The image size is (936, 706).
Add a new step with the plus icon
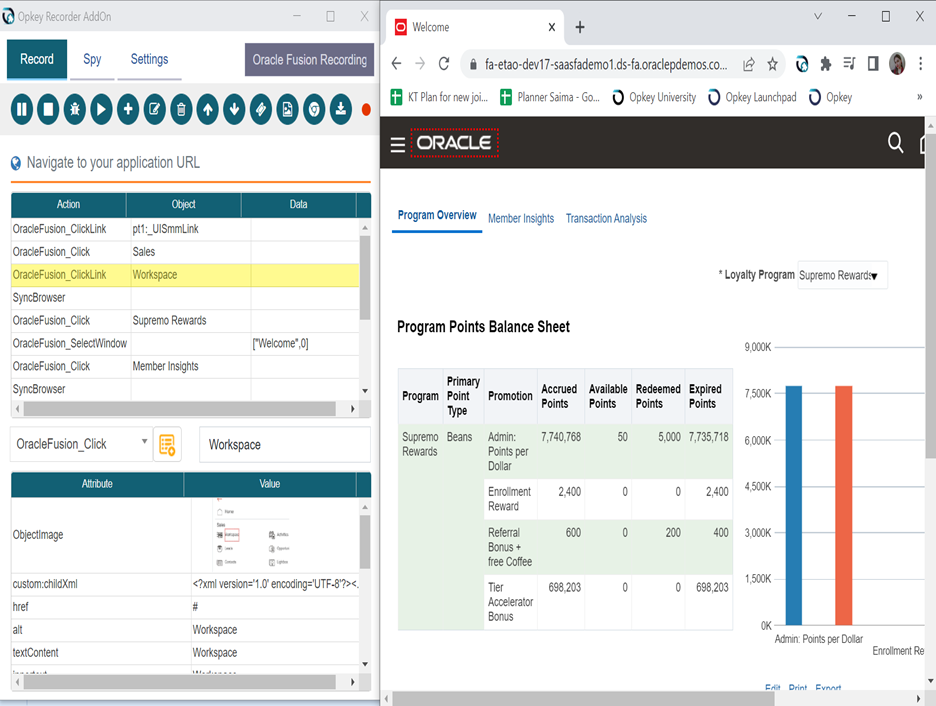click(x=128, y=109)
